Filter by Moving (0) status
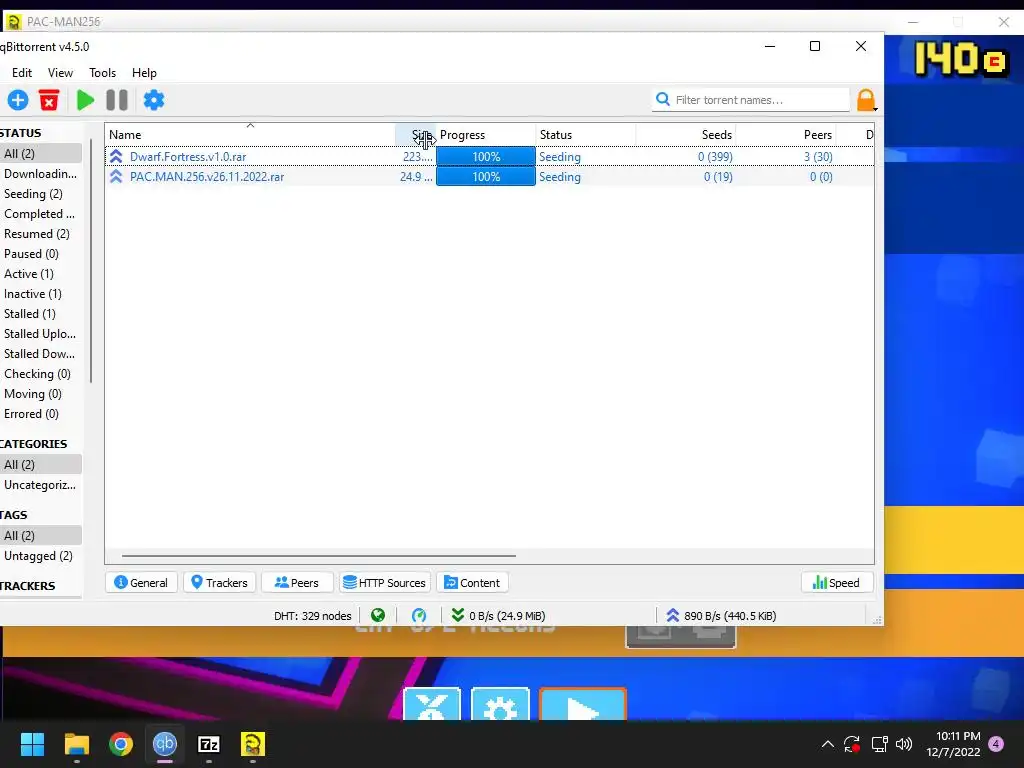This screenshot has height=768, width=1024. click(x=40, y=394)
